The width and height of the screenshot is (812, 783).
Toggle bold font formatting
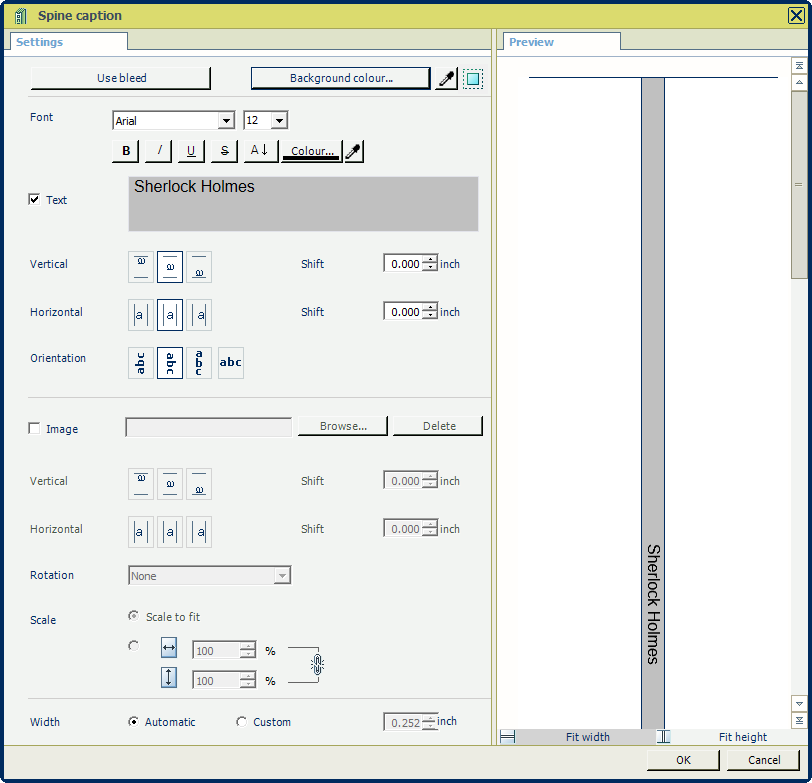(x=125, y=151)
